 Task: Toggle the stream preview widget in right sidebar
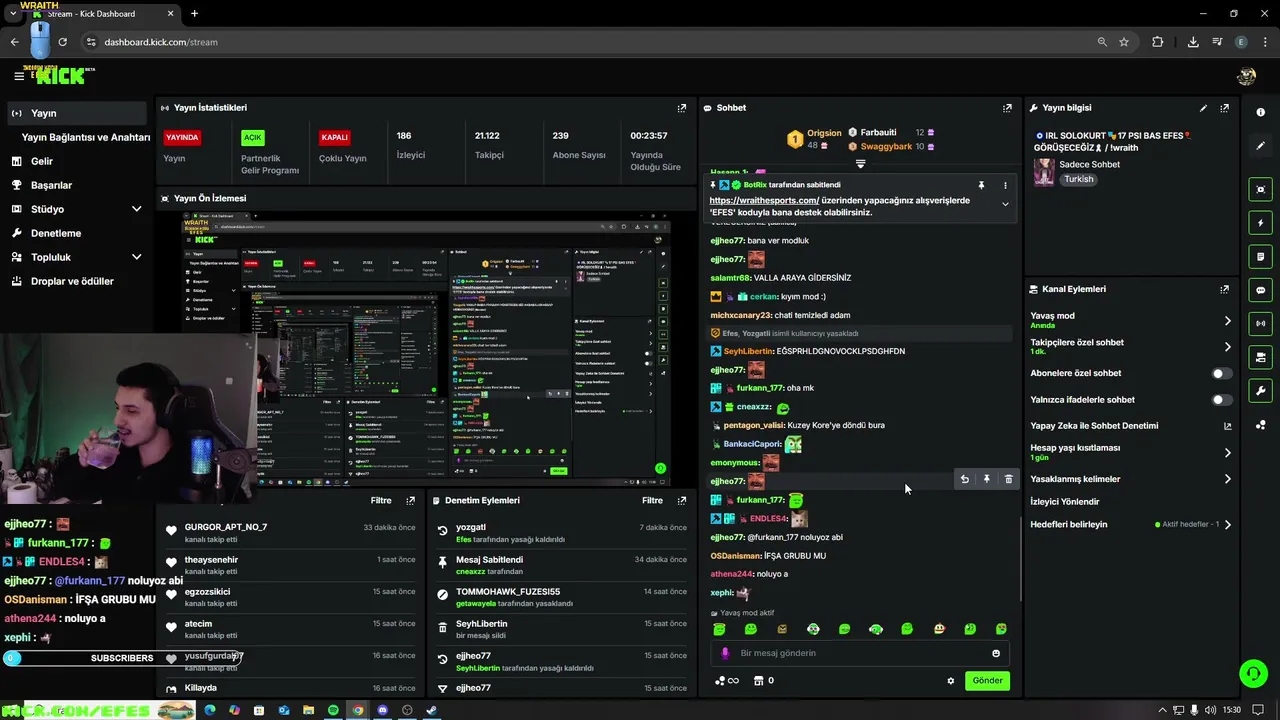(1260, 189)
